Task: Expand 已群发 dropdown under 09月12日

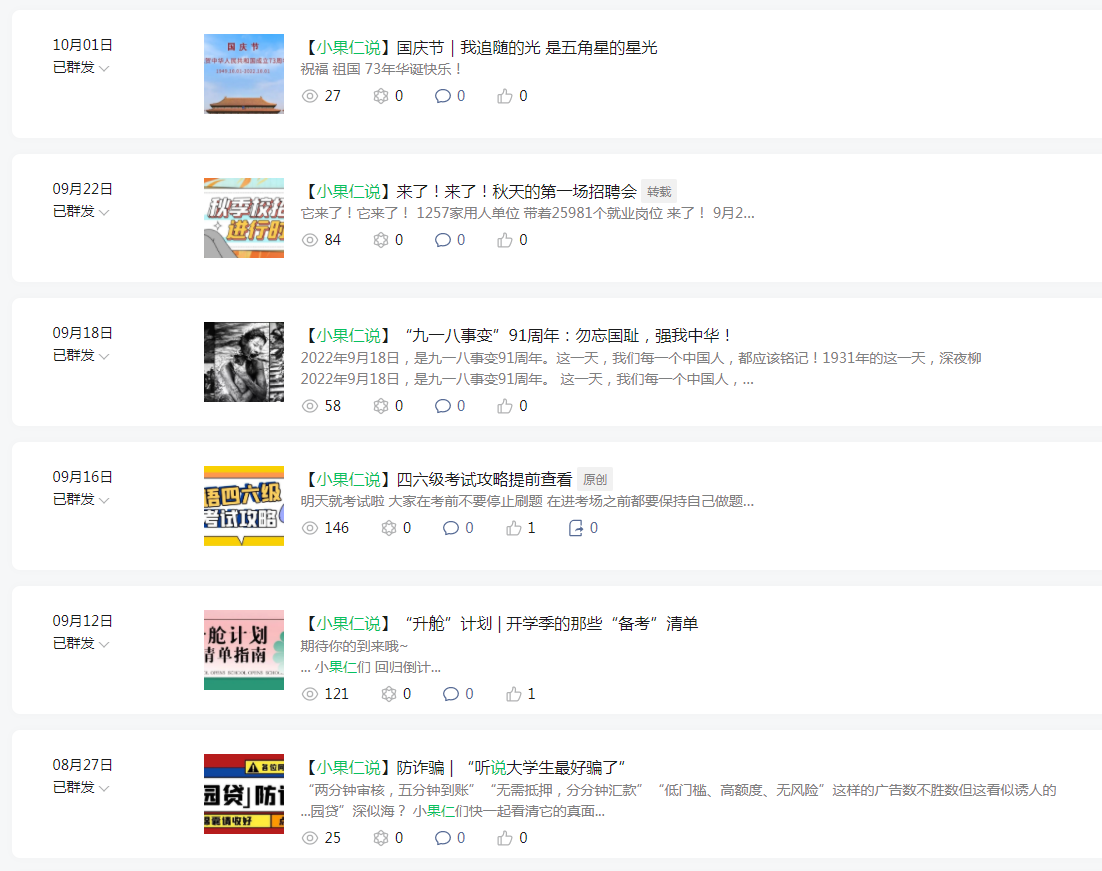Action: click(x=81, y=644)
